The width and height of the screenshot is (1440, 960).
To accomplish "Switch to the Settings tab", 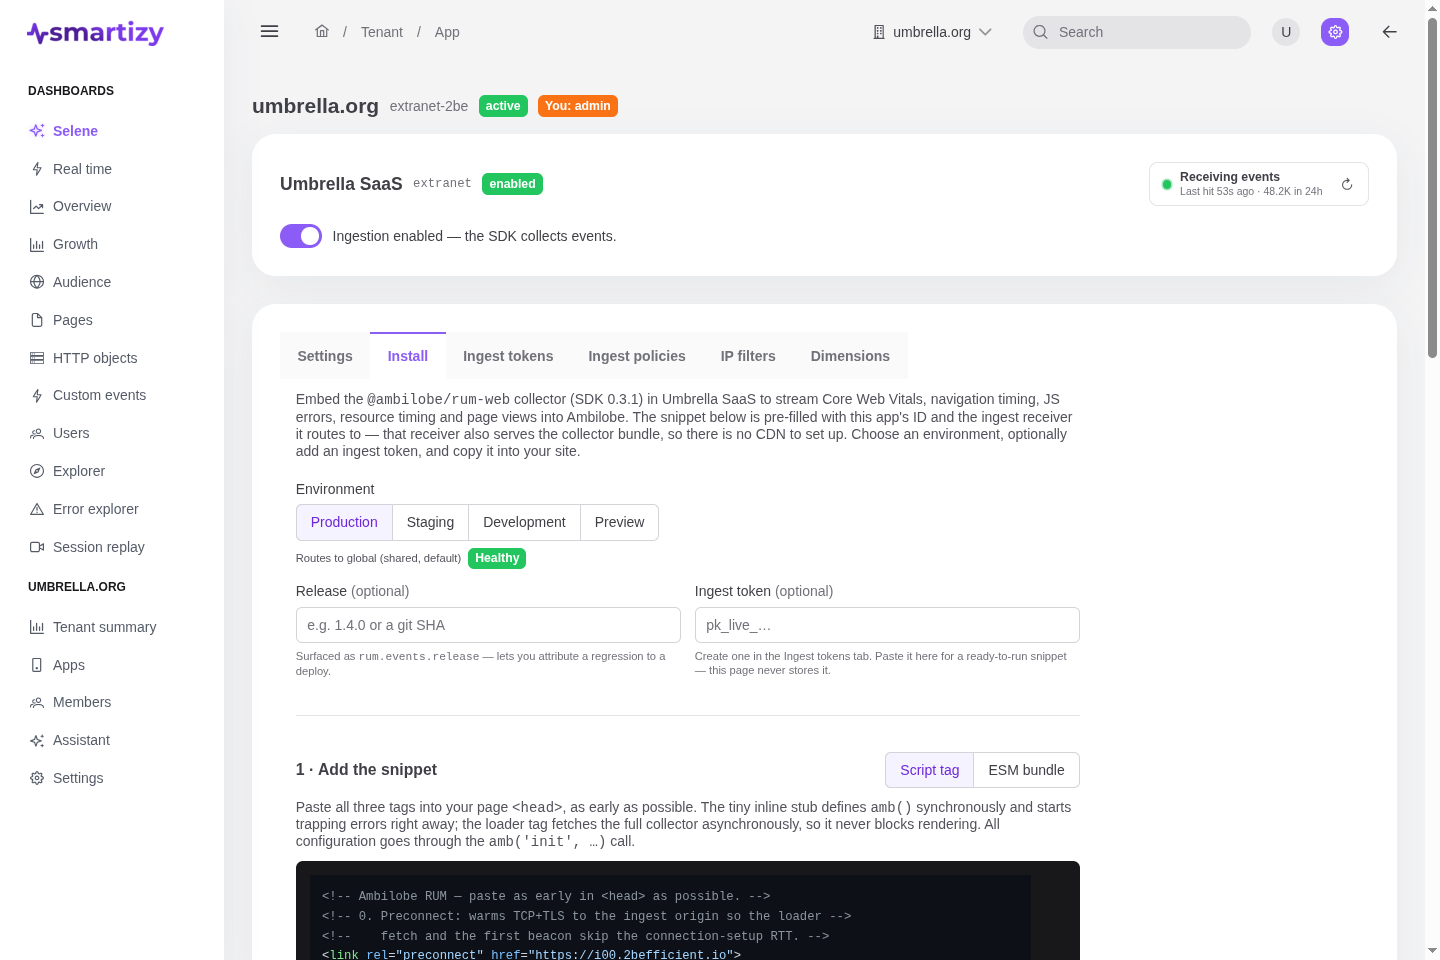I will pos(325,356).
